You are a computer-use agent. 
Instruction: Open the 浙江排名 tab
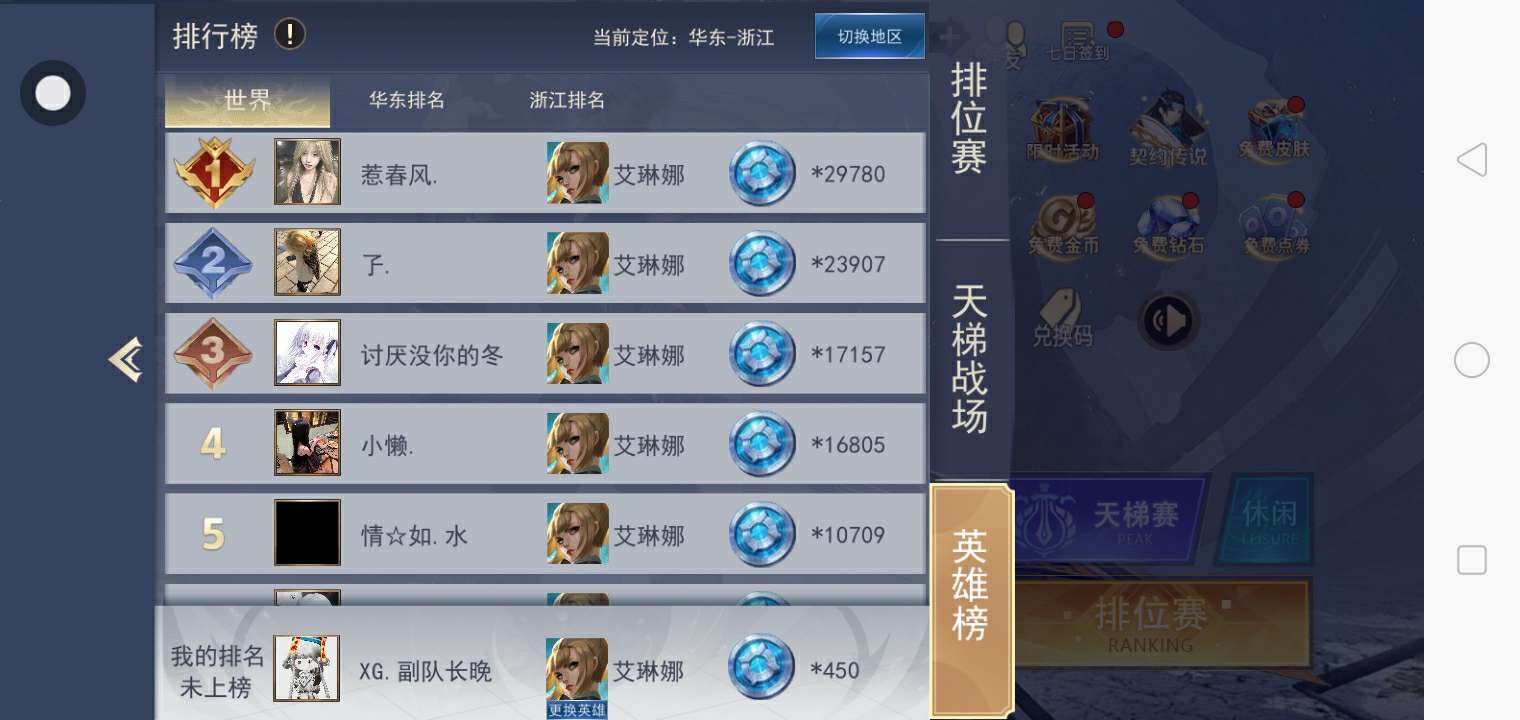pyautogui.click(x=567, y=100)
